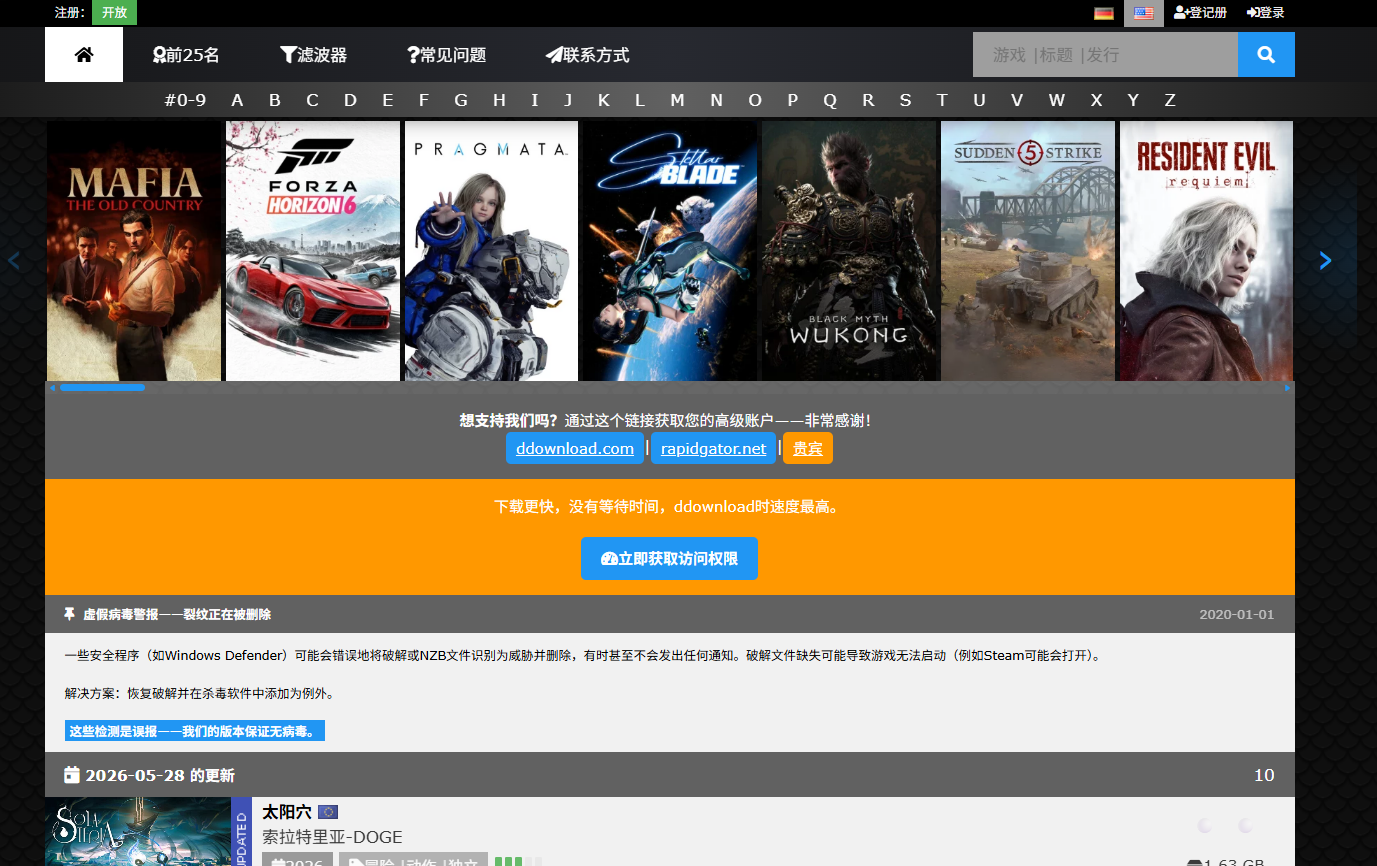Filter games by #0-9
1377x866 pixels.
pos(185,100)
